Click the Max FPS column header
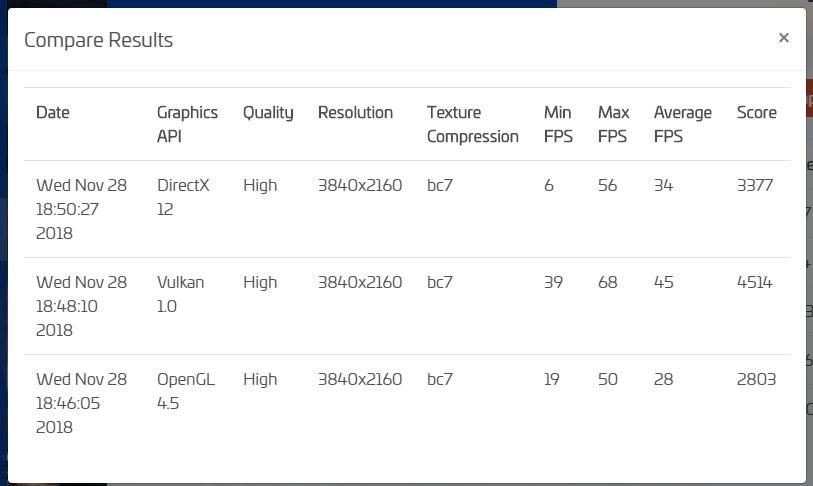The width and height of the screenshot is (813, 486). 613,124
